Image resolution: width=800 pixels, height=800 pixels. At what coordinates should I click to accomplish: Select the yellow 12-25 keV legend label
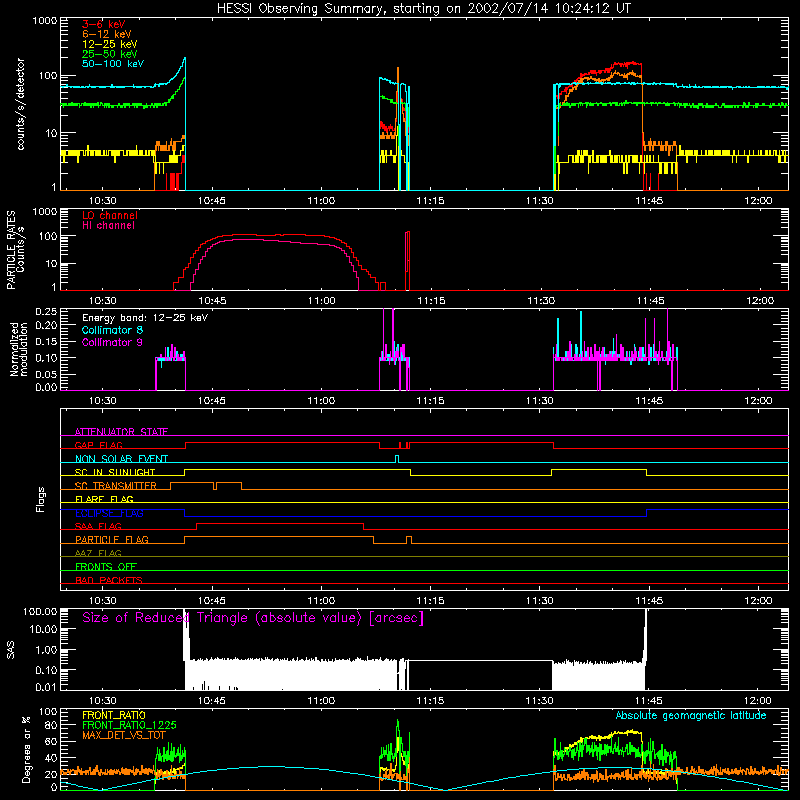pyautogui.click(x=110, y=44)
